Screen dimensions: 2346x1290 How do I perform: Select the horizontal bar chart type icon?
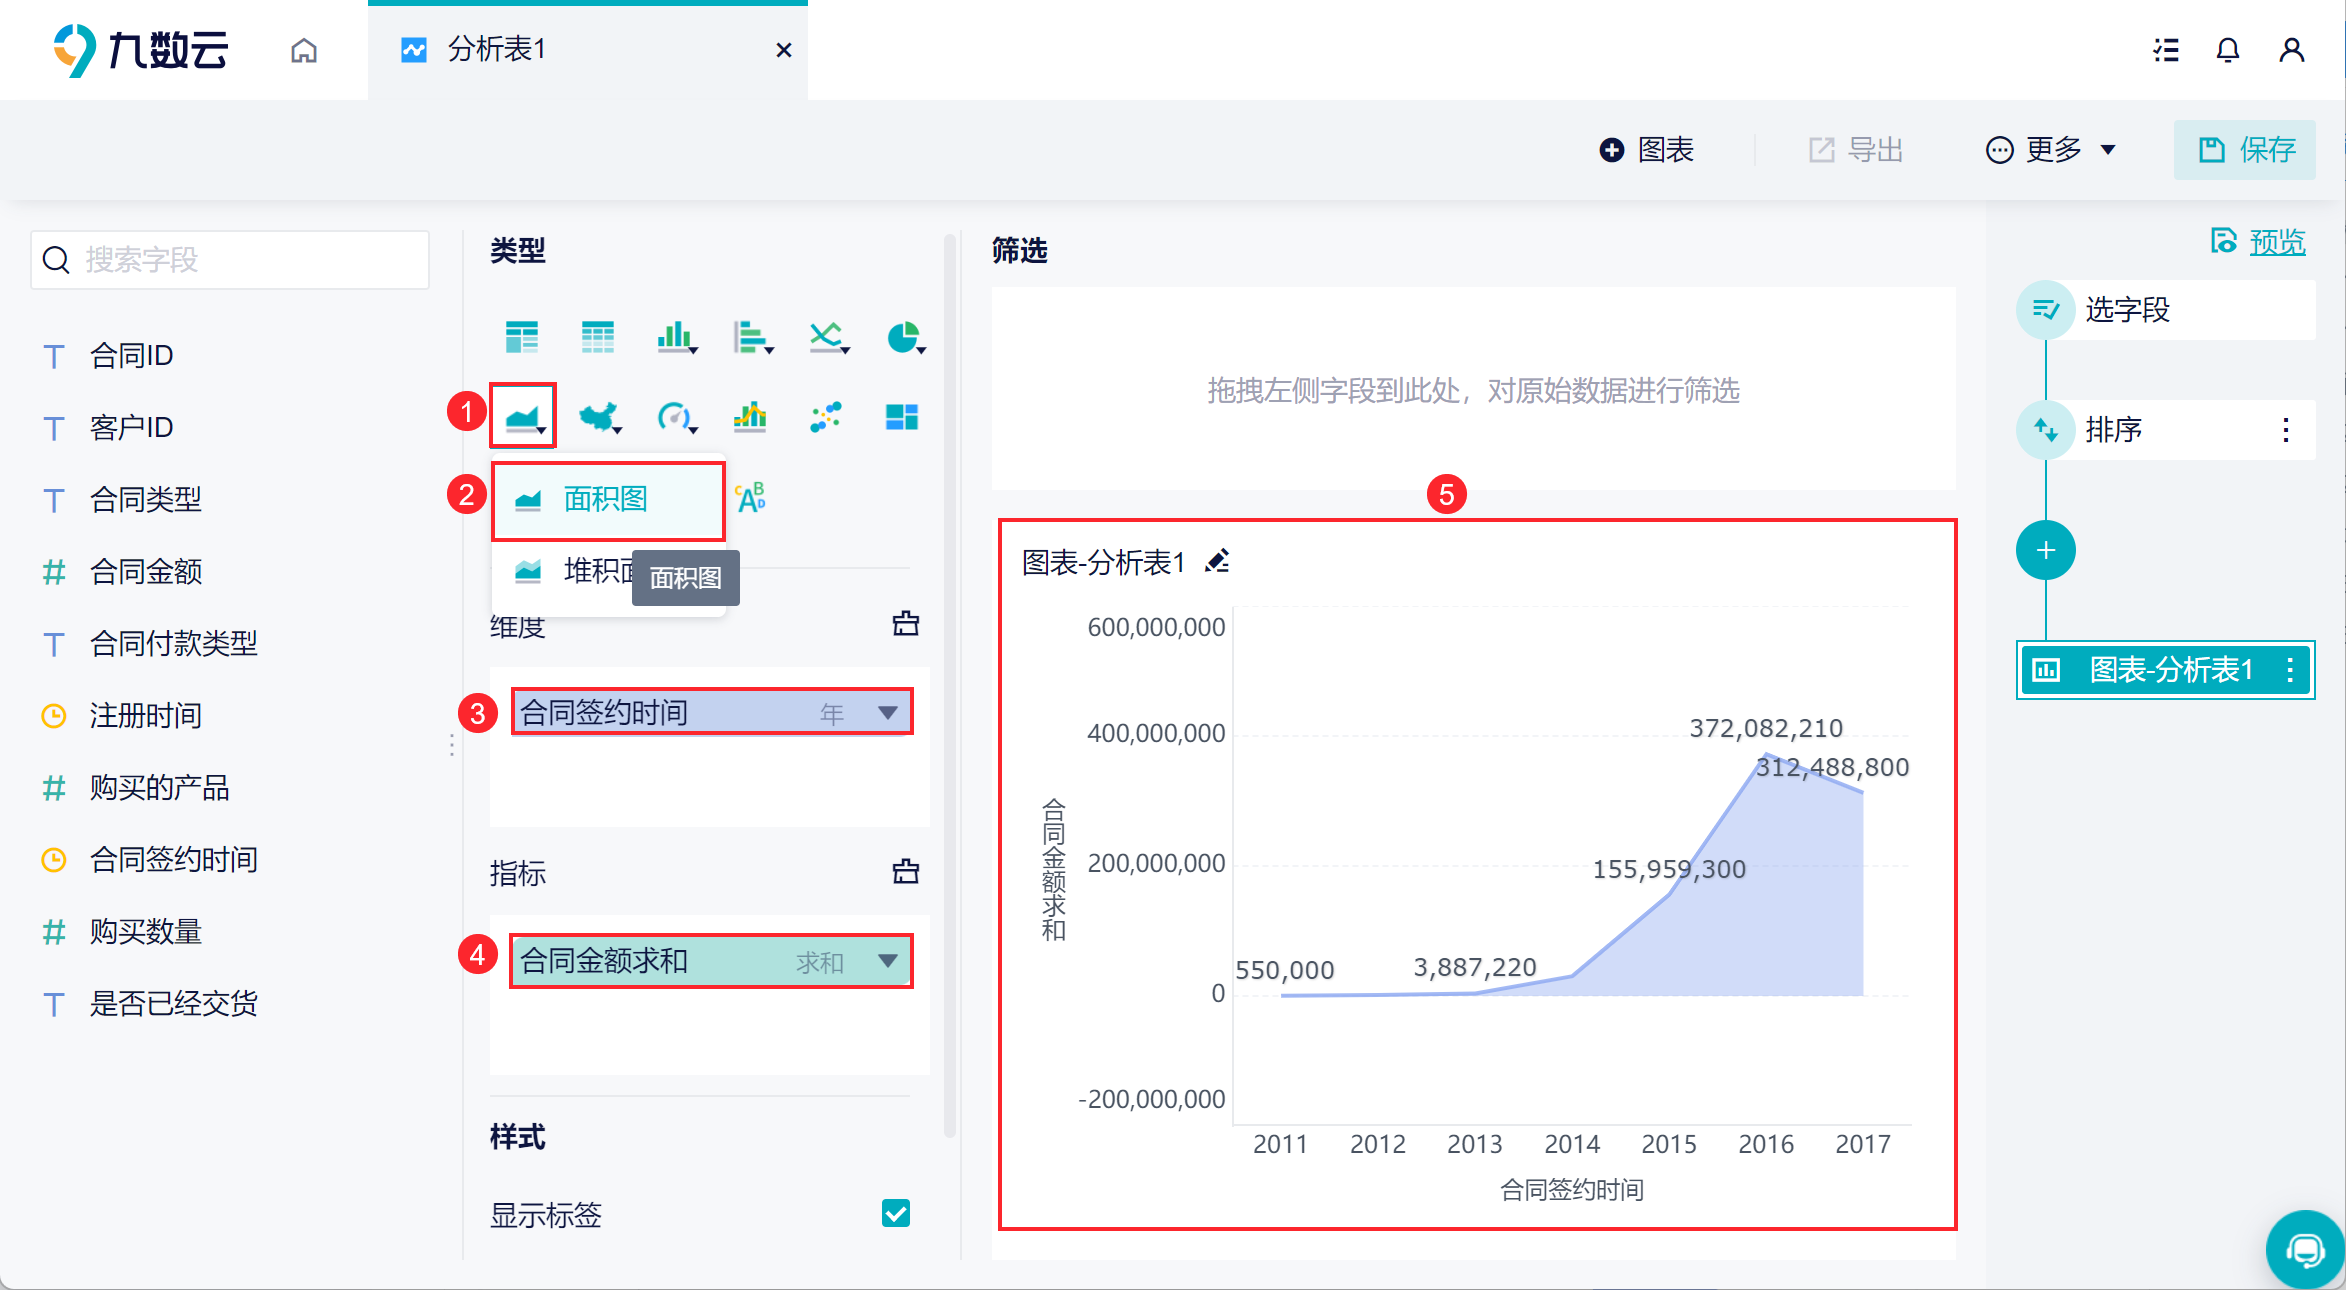click(751, 338)
